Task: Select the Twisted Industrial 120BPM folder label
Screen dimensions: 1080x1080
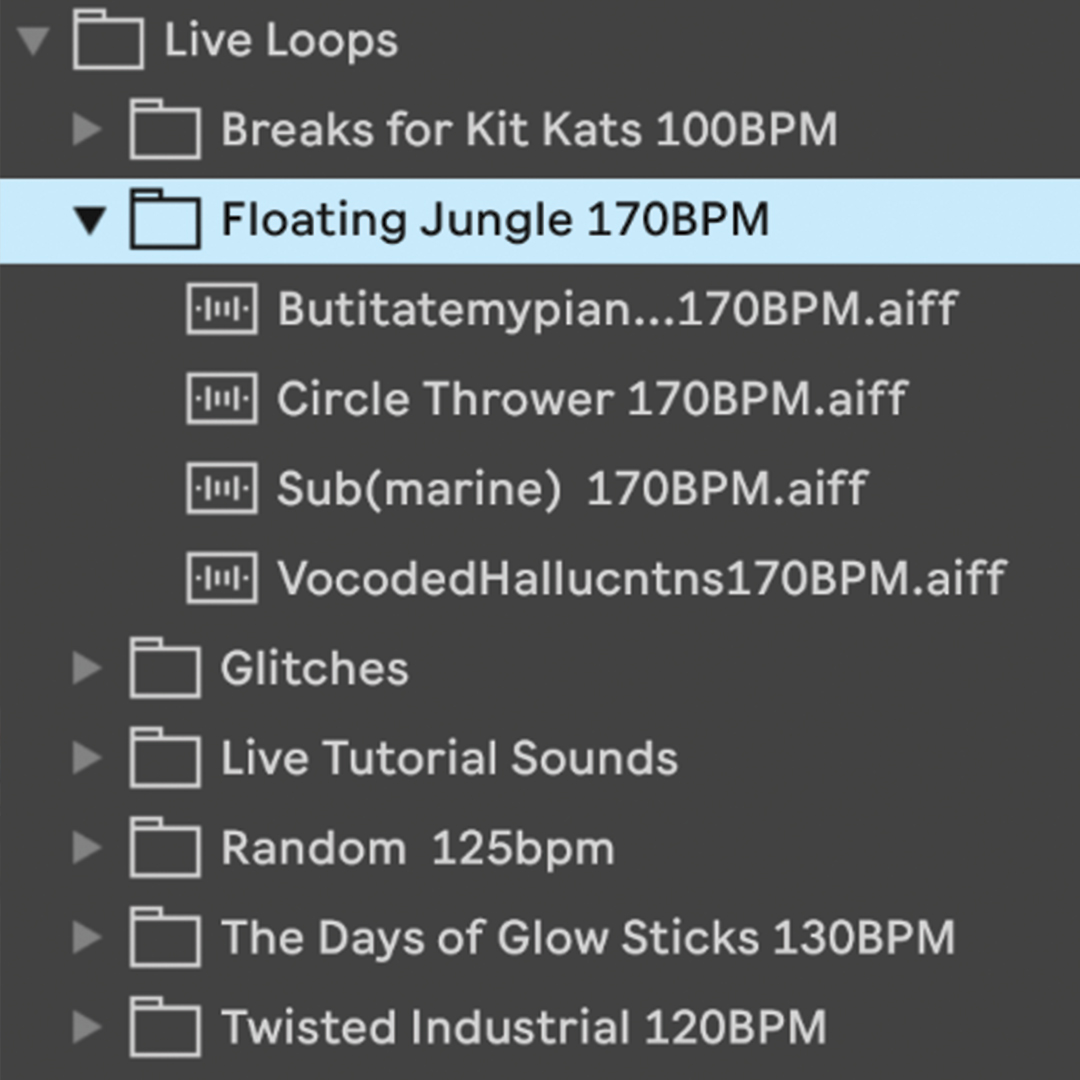Action: pos(523,1026)
